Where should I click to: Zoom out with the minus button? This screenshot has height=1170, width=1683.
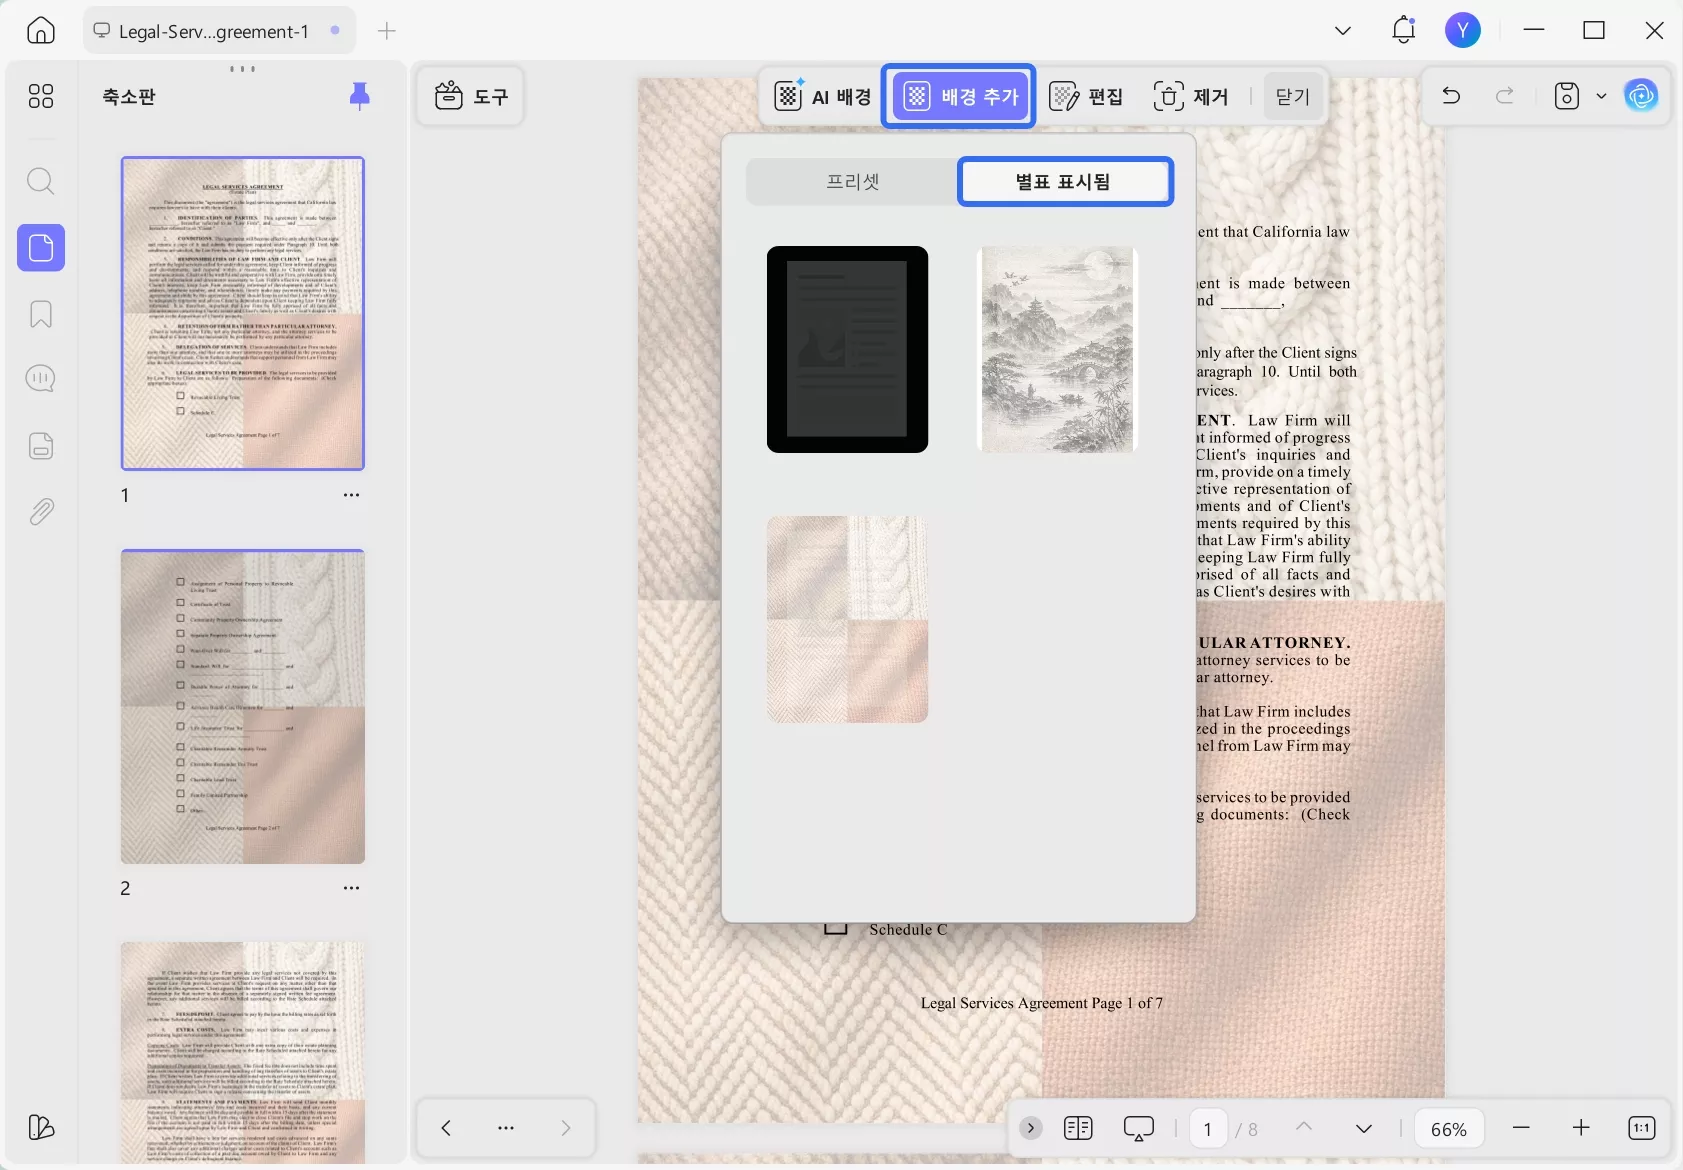(x=1521, y=1128)
